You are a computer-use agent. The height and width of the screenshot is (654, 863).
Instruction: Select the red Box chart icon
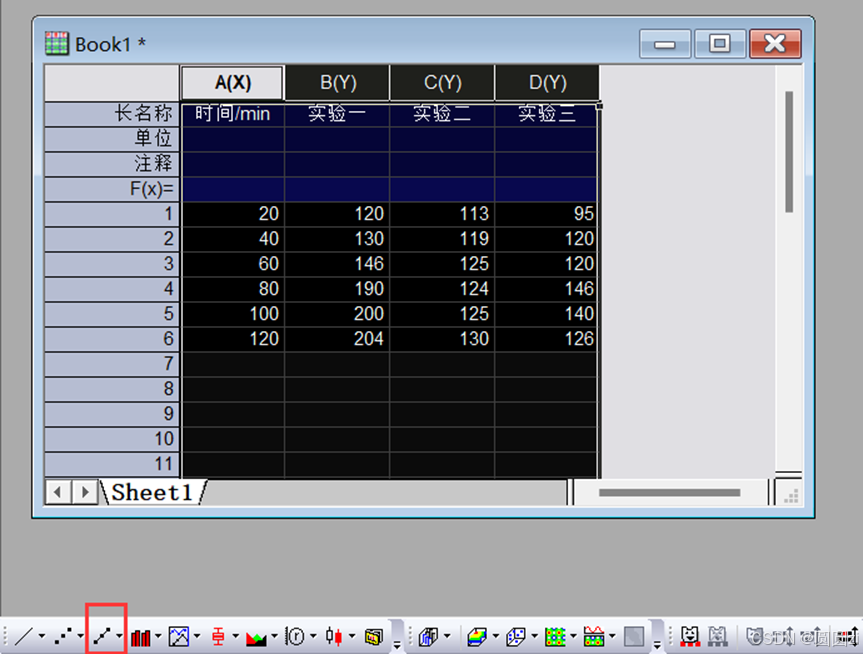pos(218,637)
